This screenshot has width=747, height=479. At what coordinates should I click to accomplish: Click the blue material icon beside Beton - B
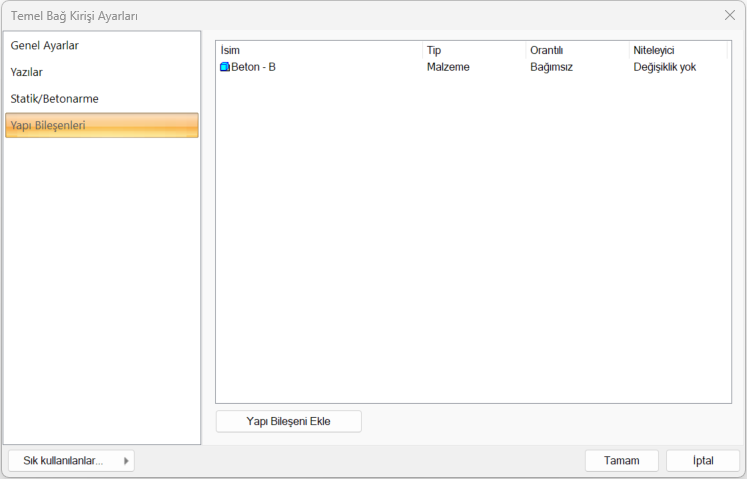225,67
